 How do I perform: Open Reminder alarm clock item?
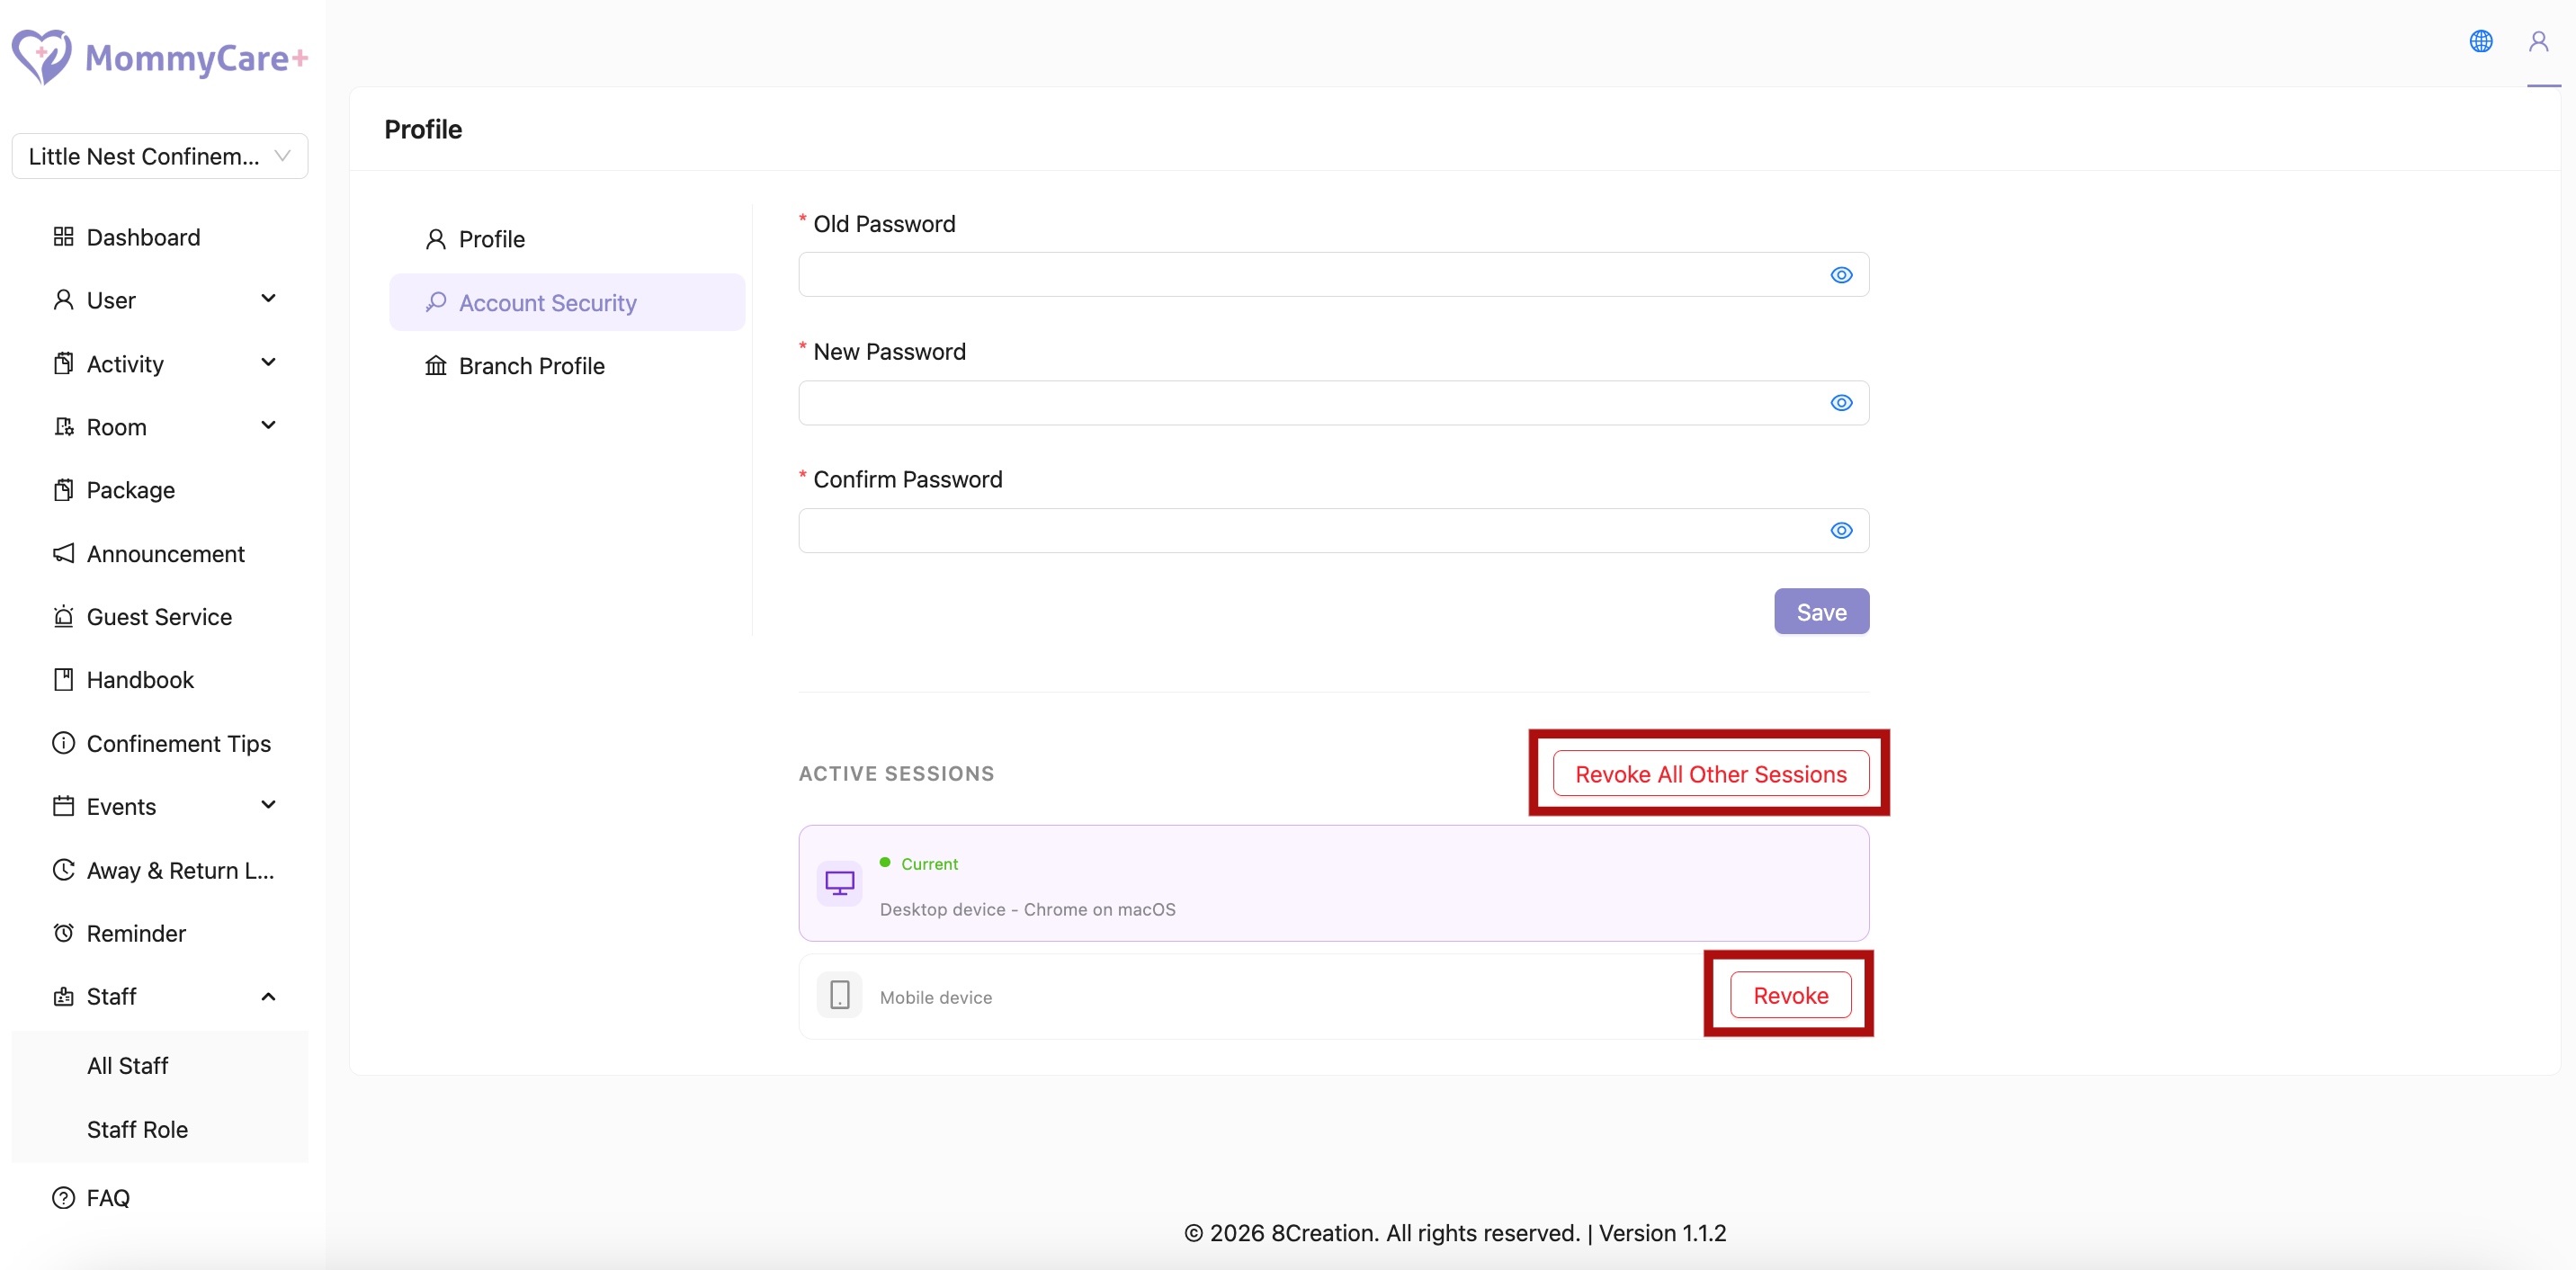click(x=136, y=932)
